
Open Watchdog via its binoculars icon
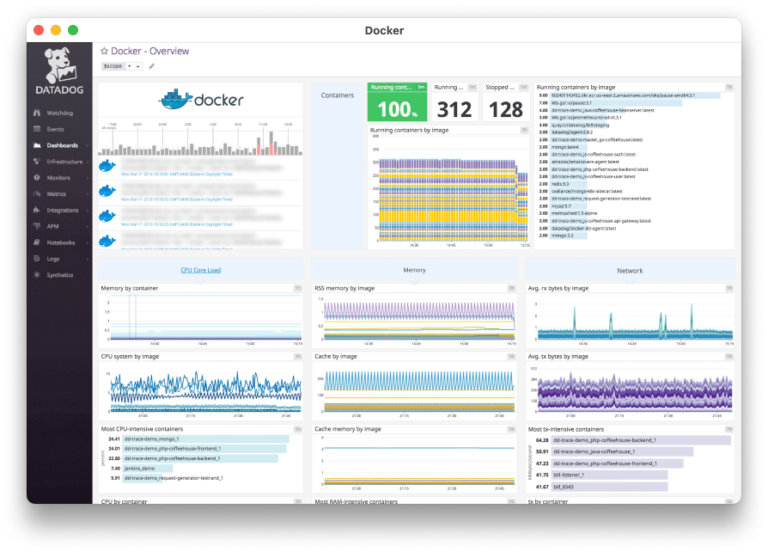37,113
